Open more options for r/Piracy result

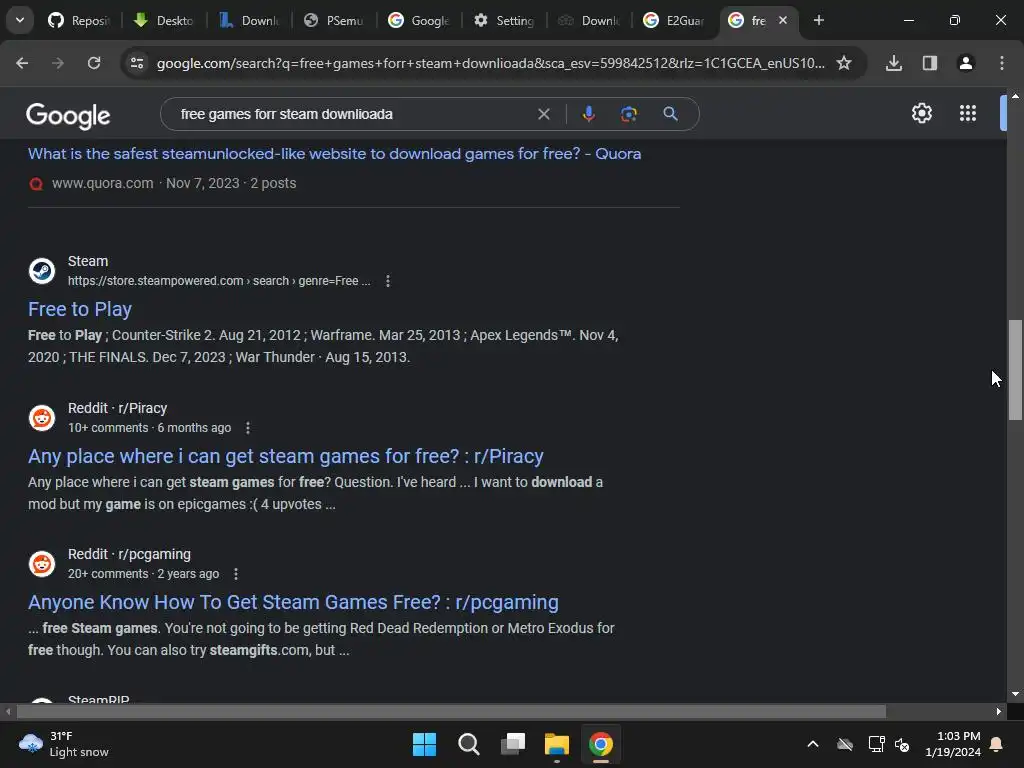(x=248, y=428)
